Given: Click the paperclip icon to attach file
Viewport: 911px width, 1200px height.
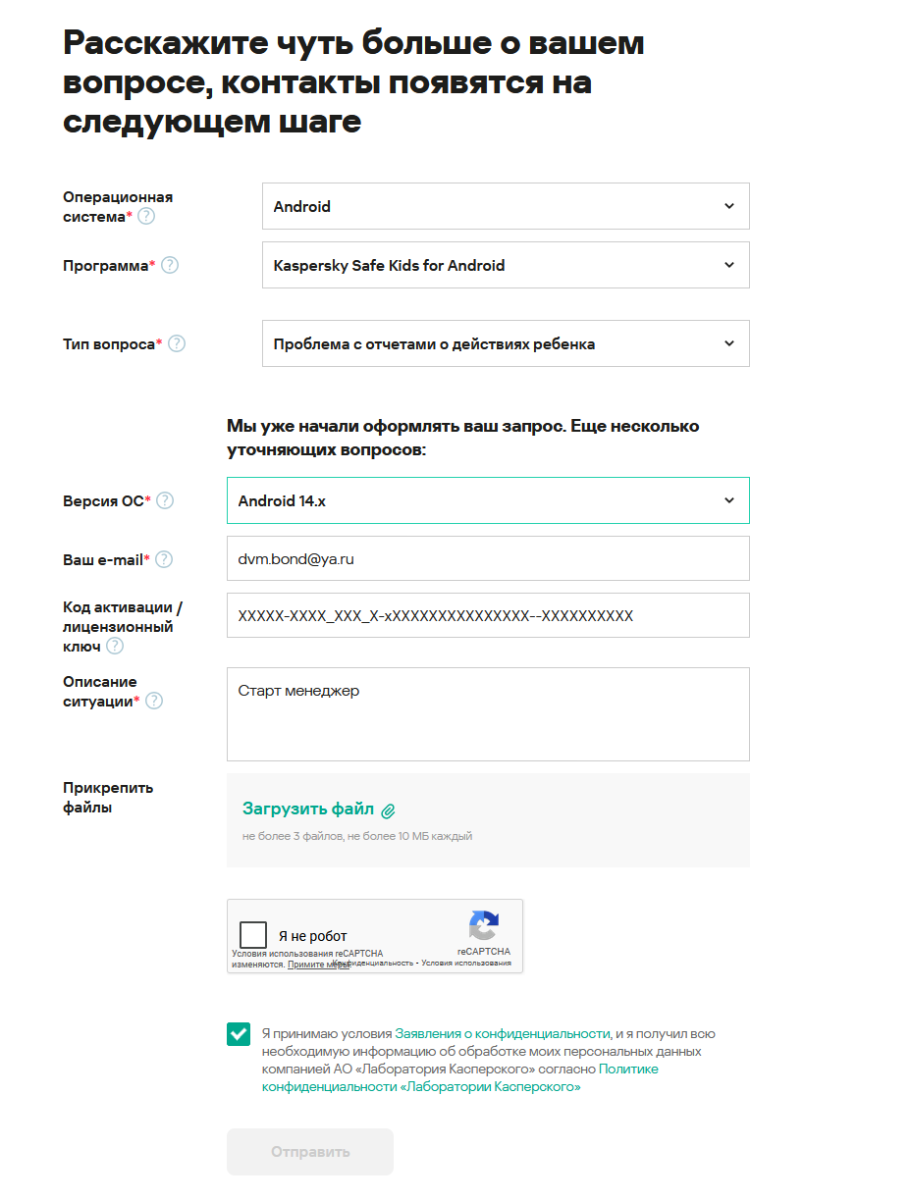Looking at the screenshot, I should pyautogui.click(x=388, y=810).
